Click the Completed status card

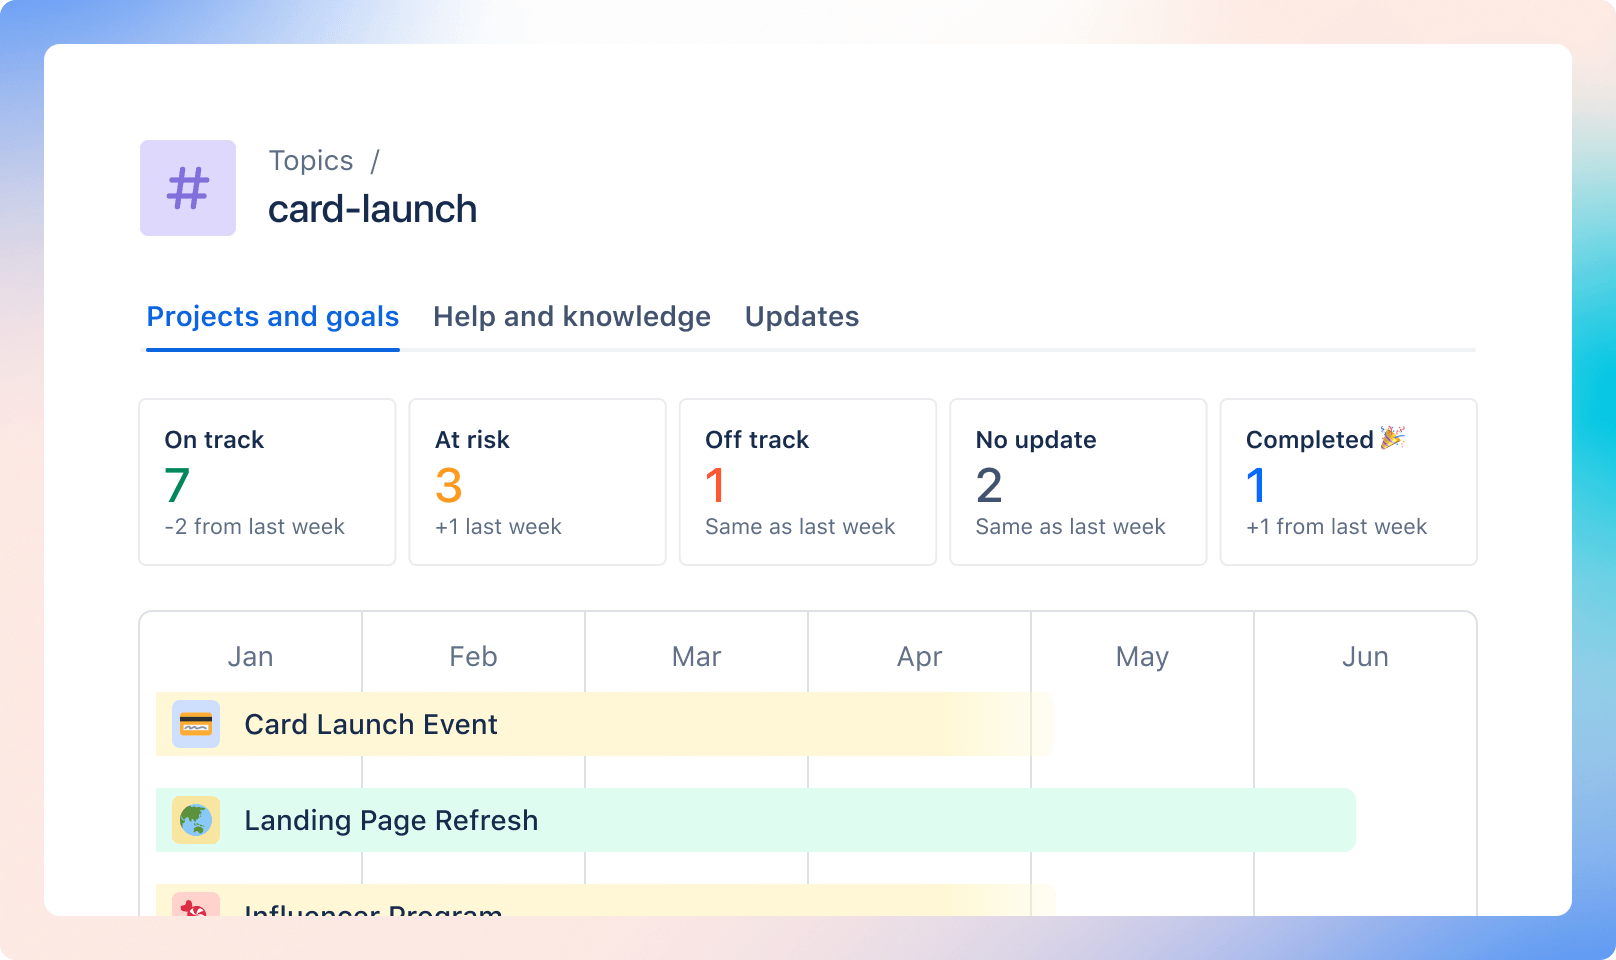[1348, 482]
